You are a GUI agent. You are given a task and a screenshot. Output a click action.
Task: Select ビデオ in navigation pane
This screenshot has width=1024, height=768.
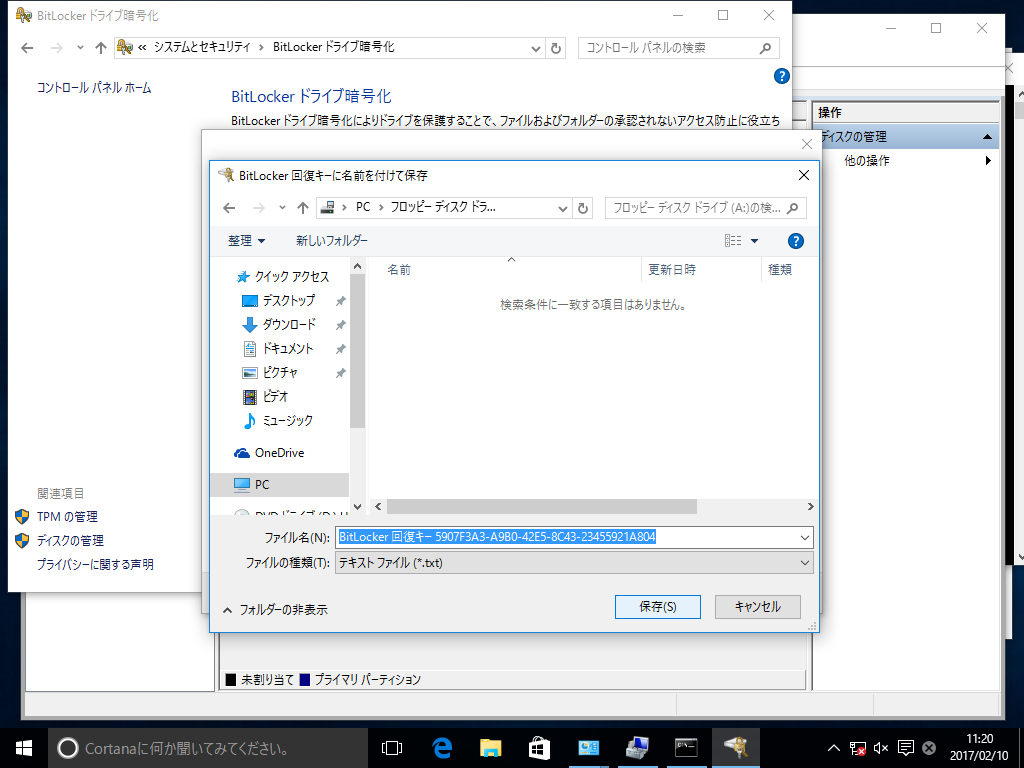(x=275, y=396)
